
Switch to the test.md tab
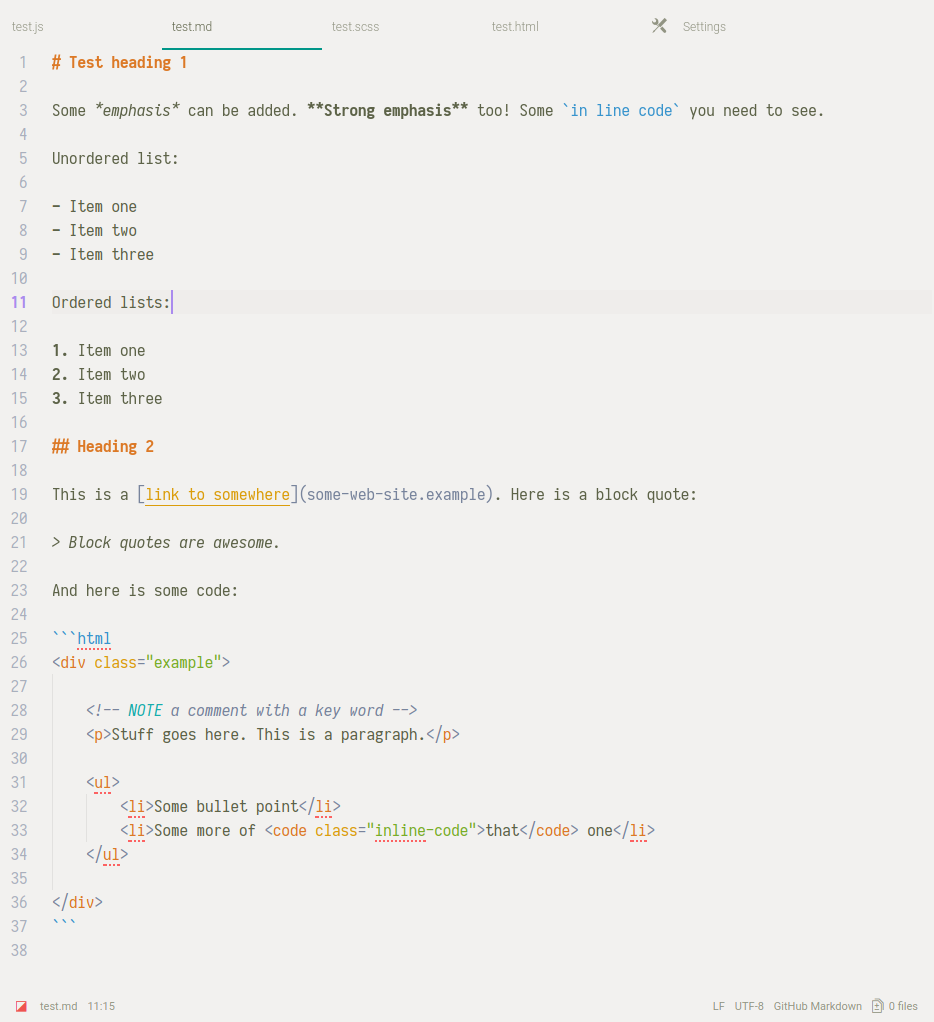click(x=192, y=27)
